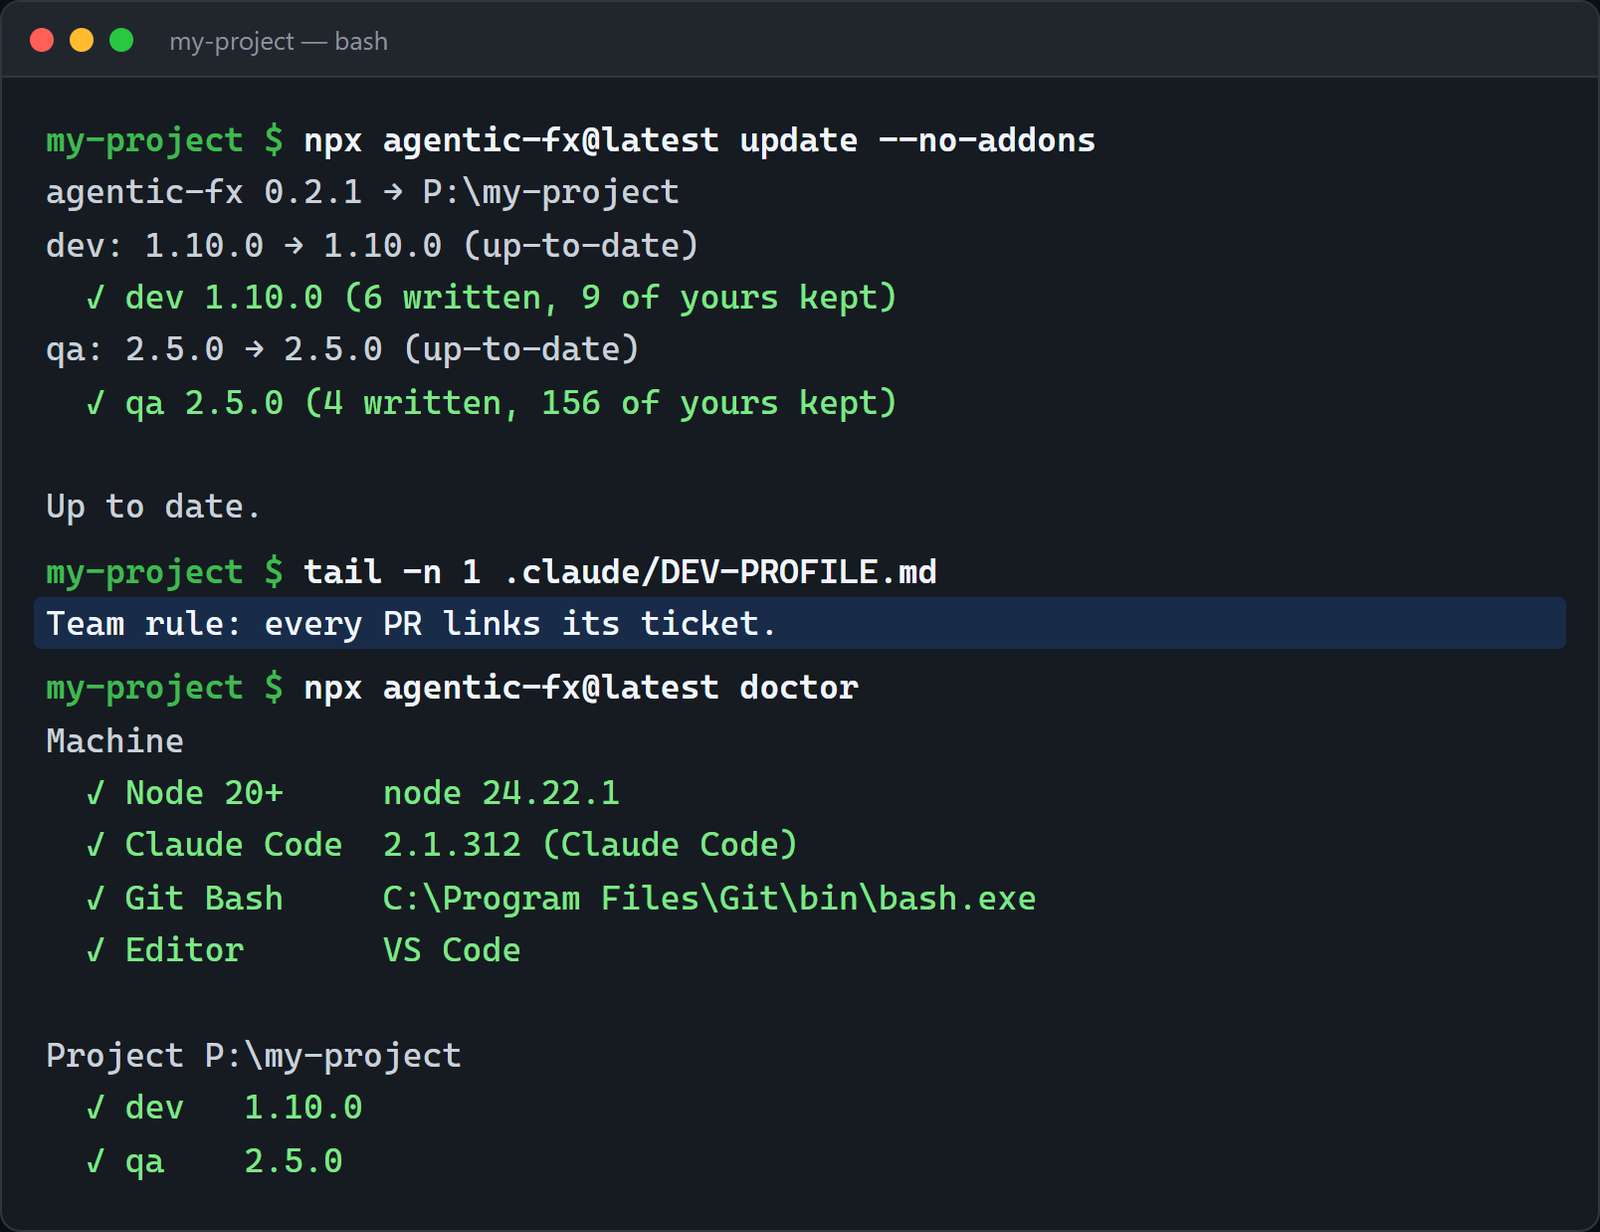Image resolution: width=1600 pixels, height=1232 pixels.
Task: Click the 'Editor' check row label
Action: click(184, 950)
